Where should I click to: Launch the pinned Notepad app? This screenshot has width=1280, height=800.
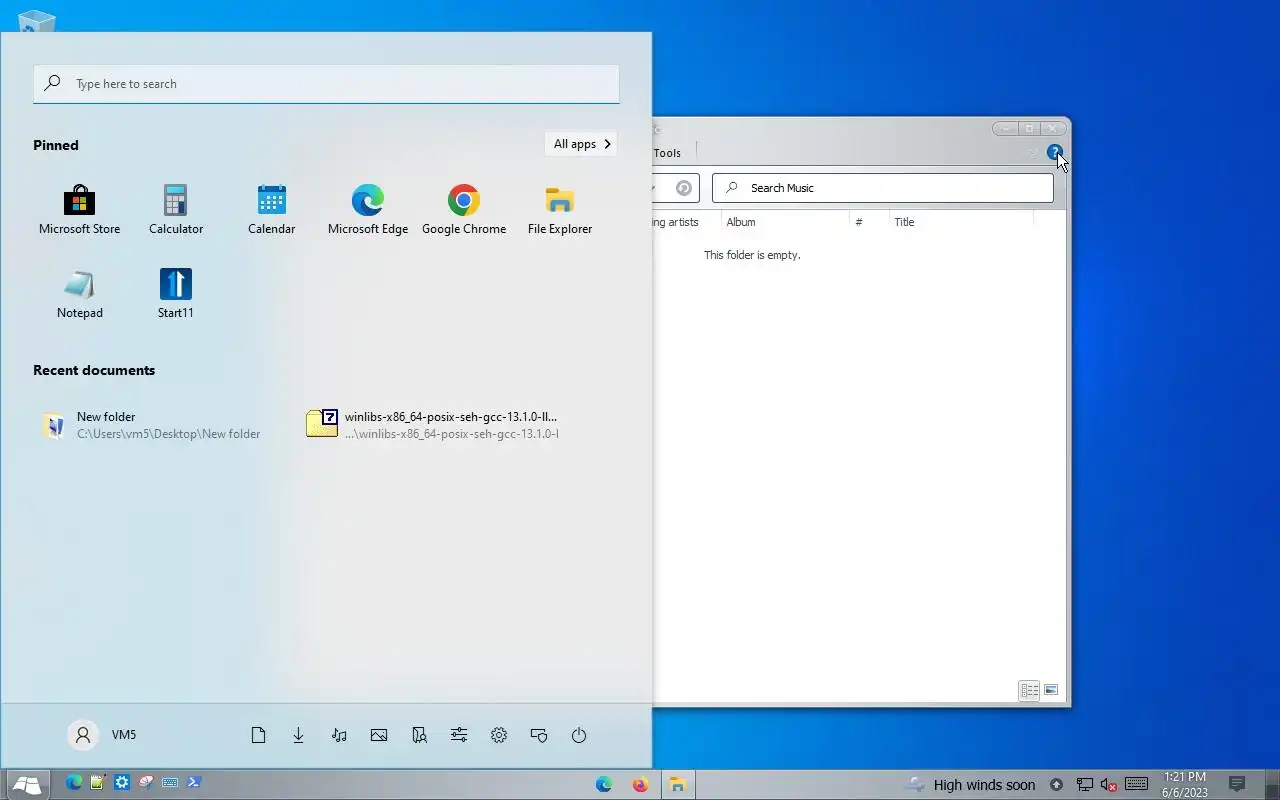pyautogui.click(x=79, y=294)
